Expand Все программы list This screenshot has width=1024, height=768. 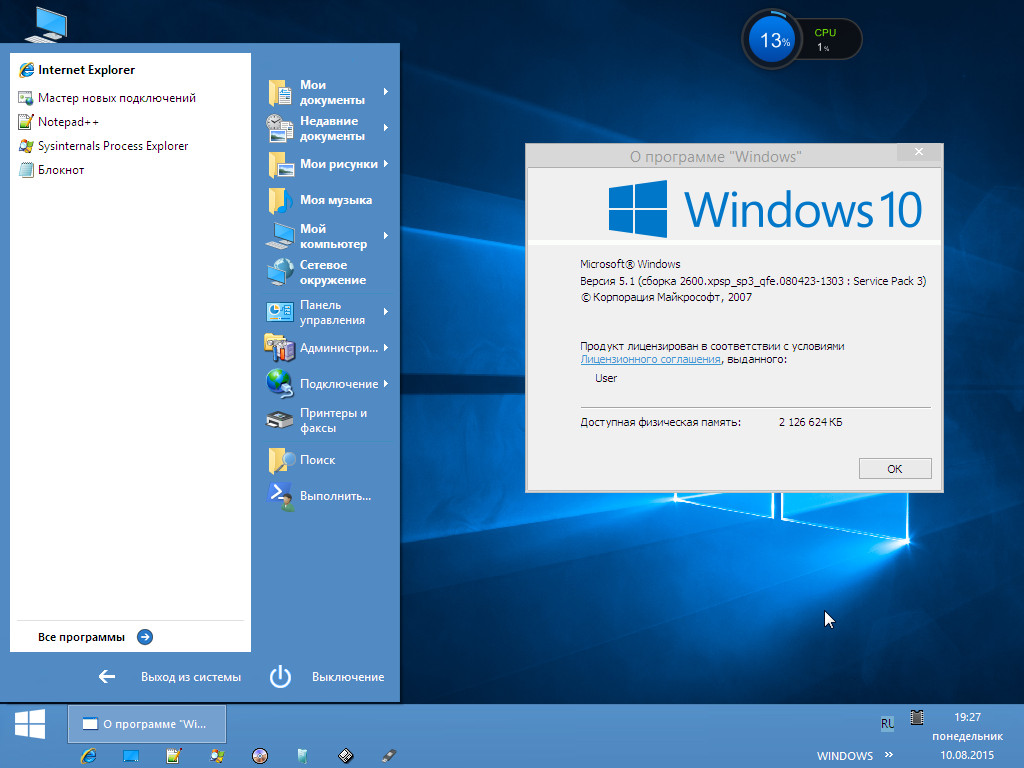[x=145, y=637]
